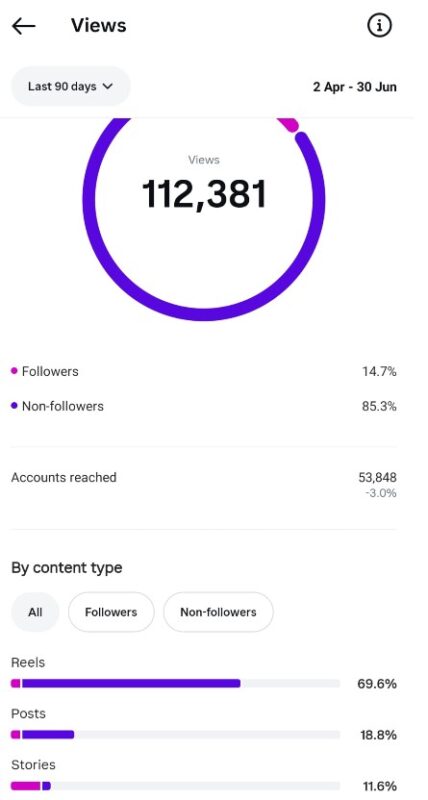Tap the Posts views progress bar
This screenshot has height=800, width=428.
tap(175, 735)
